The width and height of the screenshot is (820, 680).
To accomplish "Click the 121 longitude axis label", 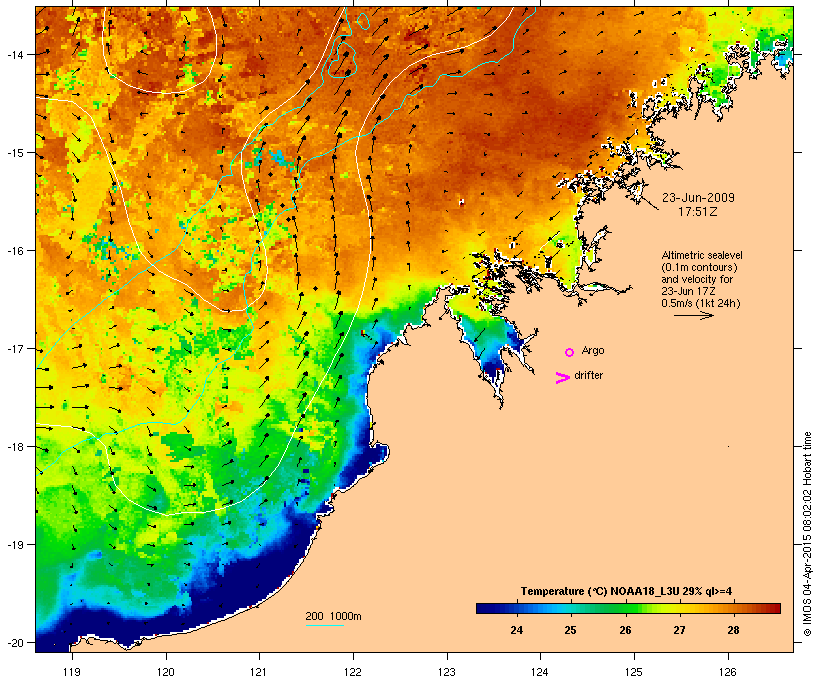I will coord(259,672).
